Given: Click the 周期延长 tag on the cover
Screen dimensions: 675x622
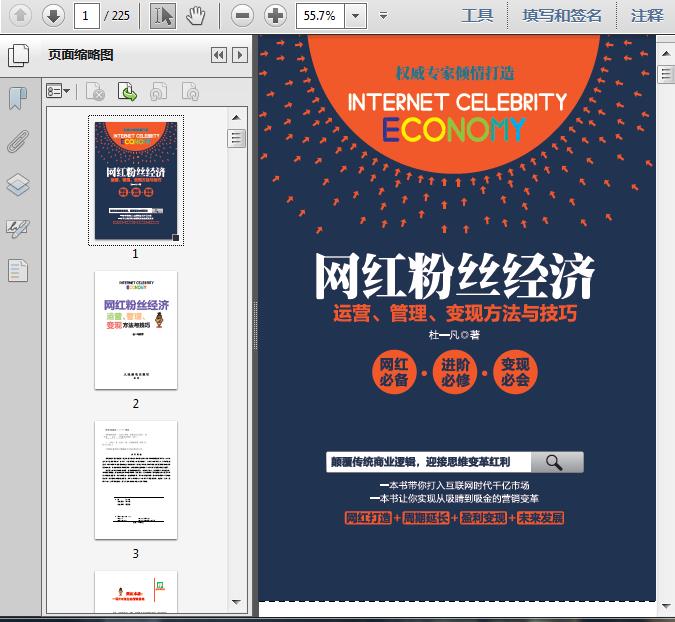Looking at the screenshot, I should coord(426,518).
